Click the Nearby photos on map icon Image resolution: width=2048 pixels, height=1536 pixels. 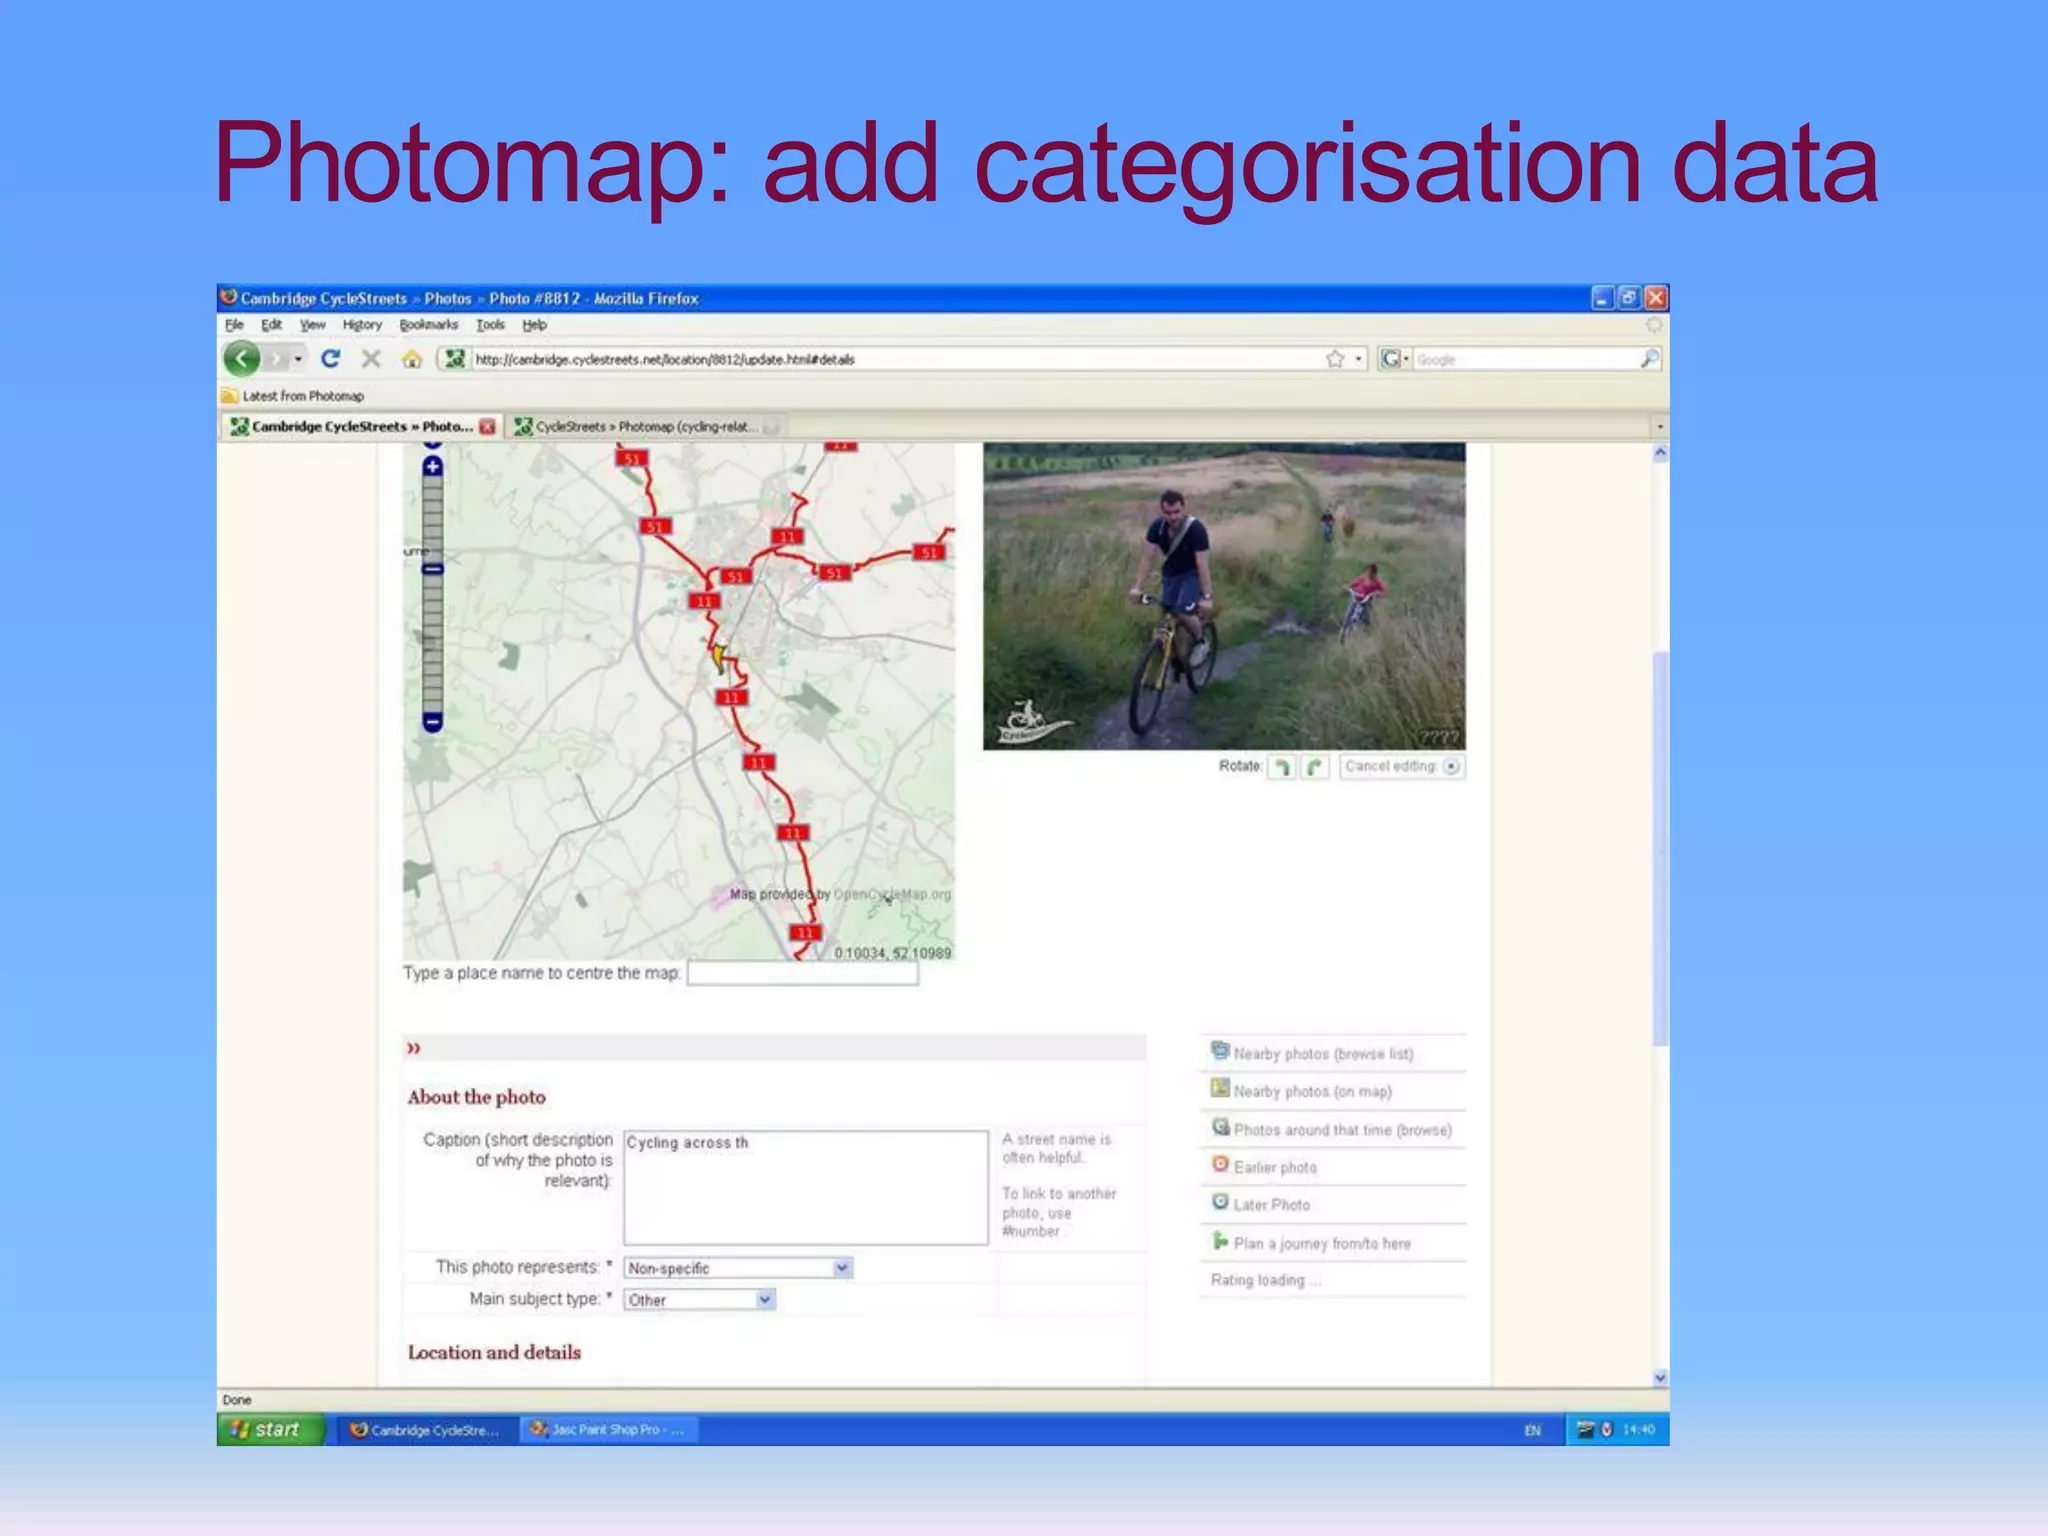1220,1088
